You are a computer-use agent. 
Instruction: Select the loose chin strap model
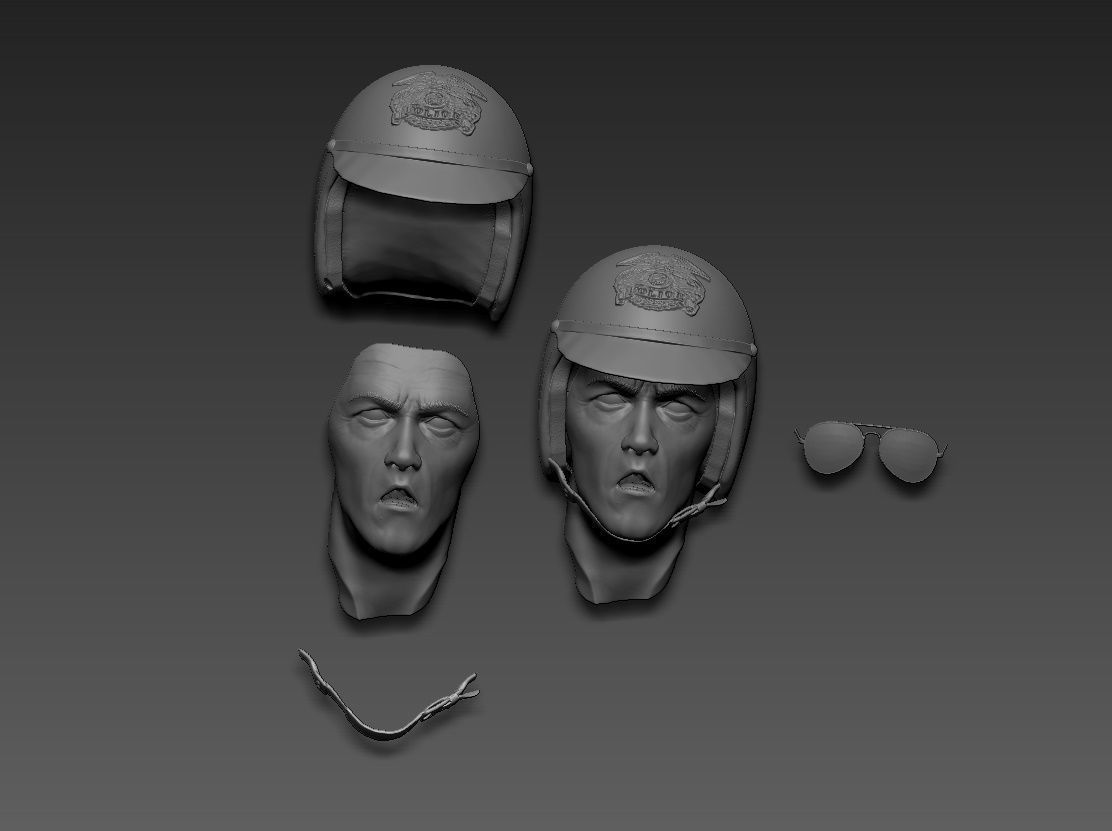click(387, 696)
